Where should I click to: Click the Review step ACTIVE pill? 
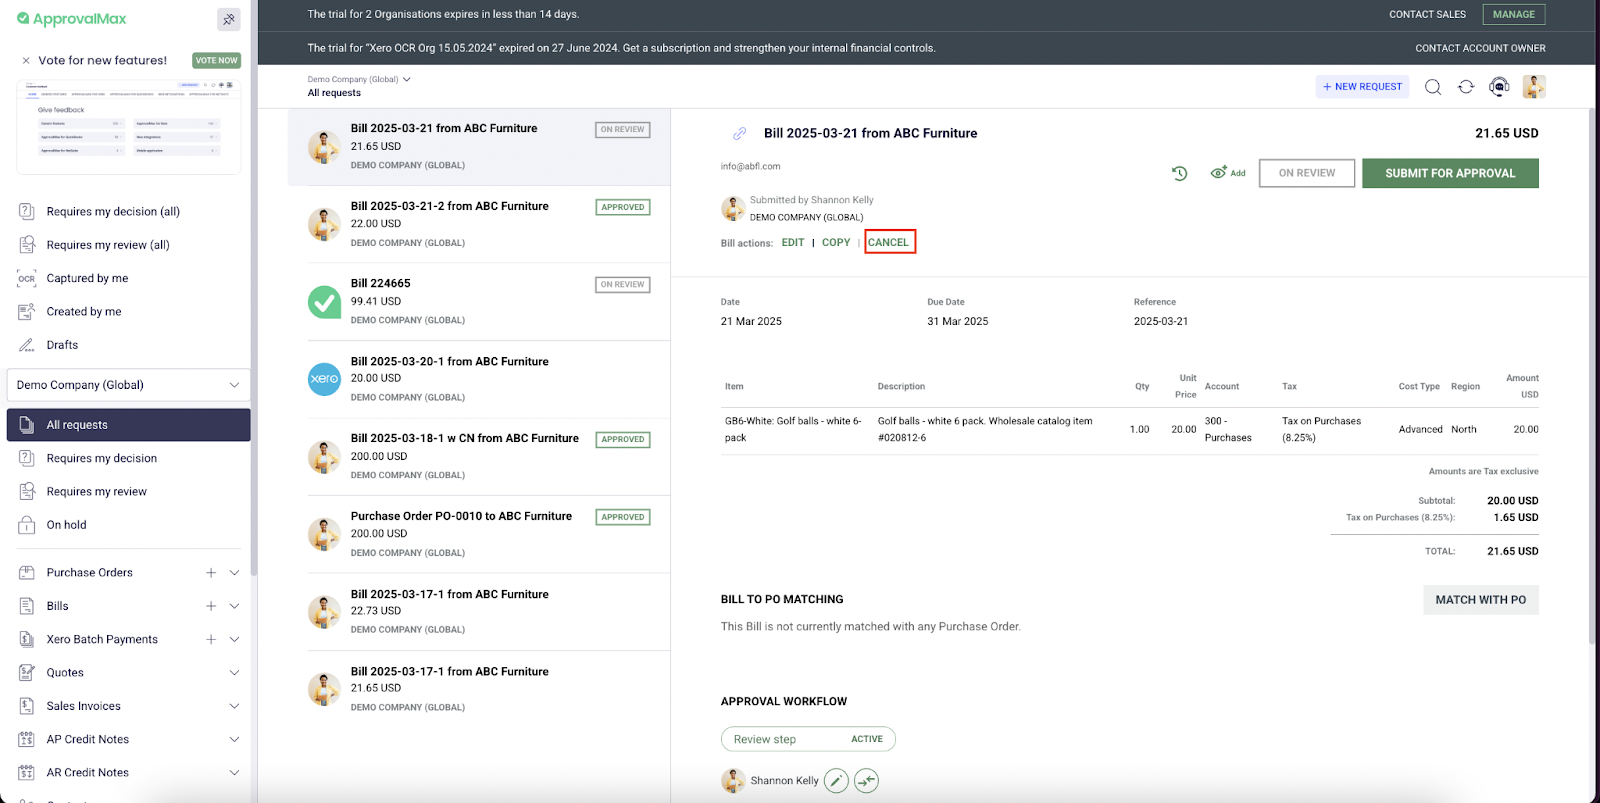[808, 739]
